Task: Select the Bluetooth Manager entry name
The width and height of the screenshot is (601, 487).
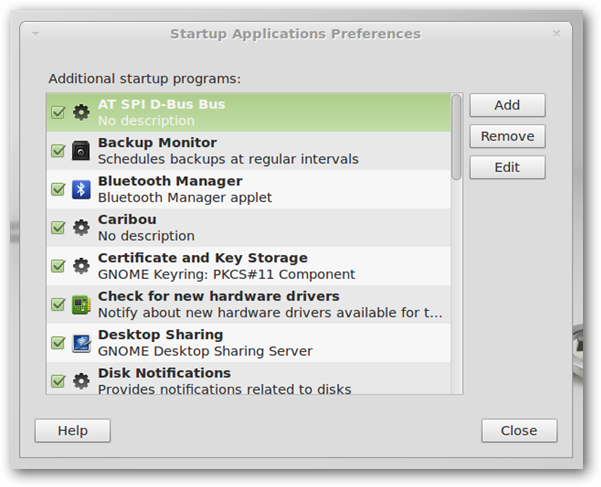Action: 170,181
